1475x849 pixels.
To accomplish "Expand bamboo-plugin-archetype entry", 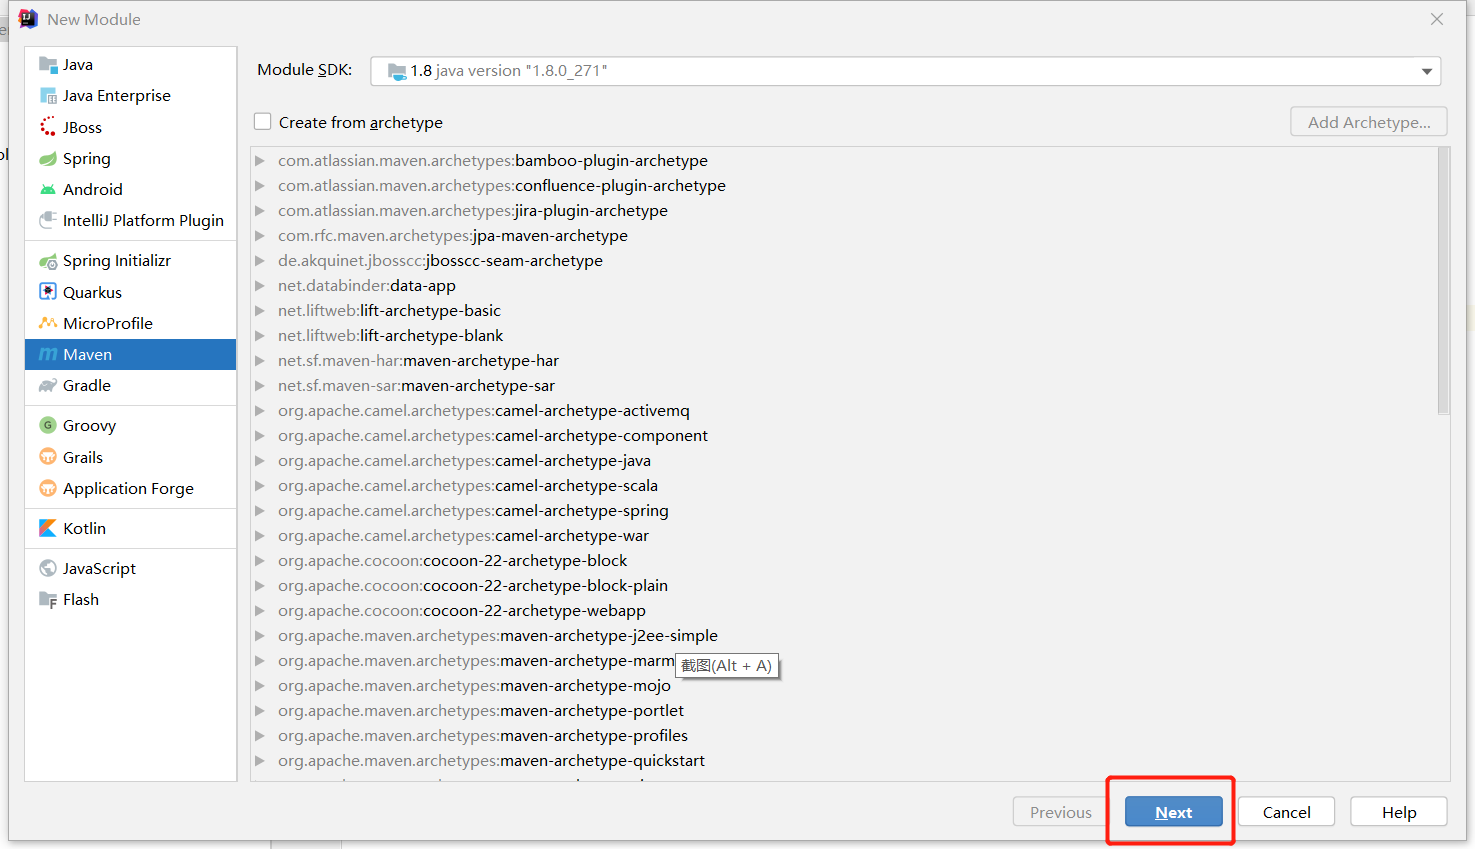I will click(x=260, y=161).
